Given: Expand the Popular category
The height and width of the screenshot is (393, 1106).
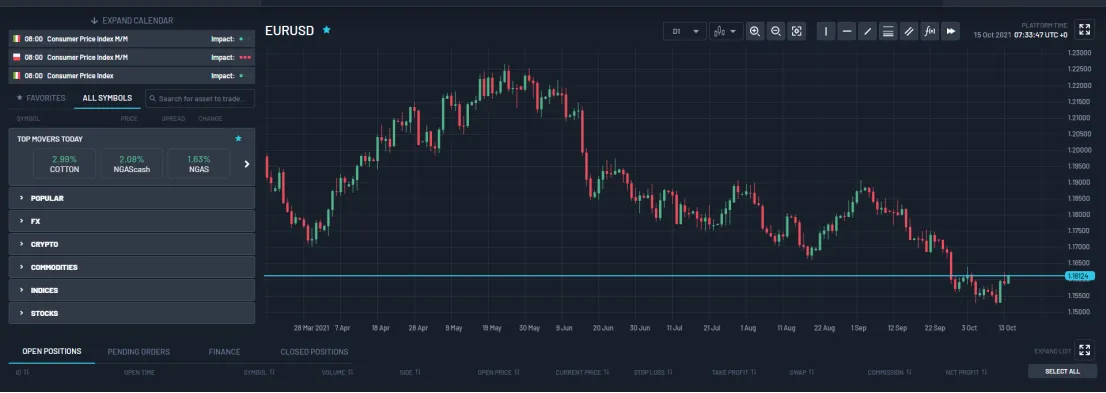Looking at the screenshot, I should (x=131, y=198).
